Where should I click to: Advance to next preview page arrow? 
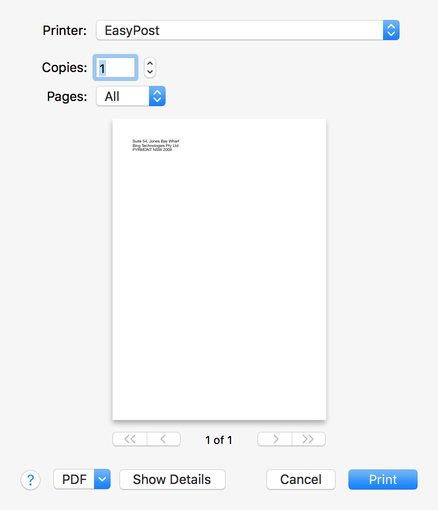click(x=275, y=439)
